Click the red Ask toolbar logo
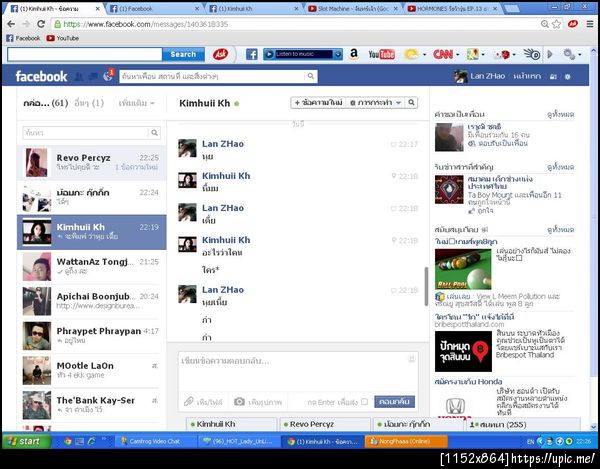 (220, 54)
